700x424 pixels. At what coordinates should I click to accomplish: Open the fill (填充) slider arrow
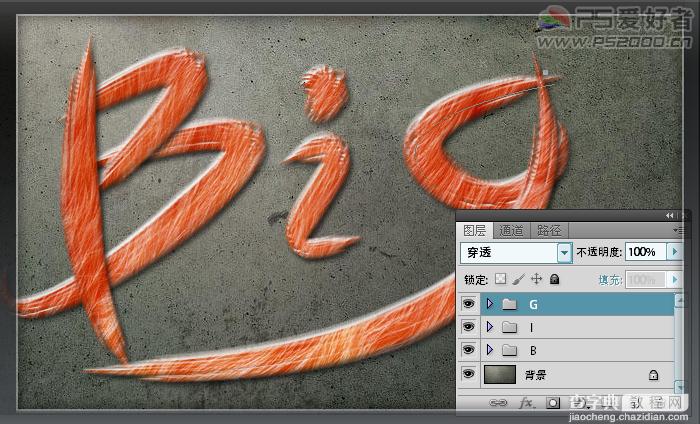675,280
